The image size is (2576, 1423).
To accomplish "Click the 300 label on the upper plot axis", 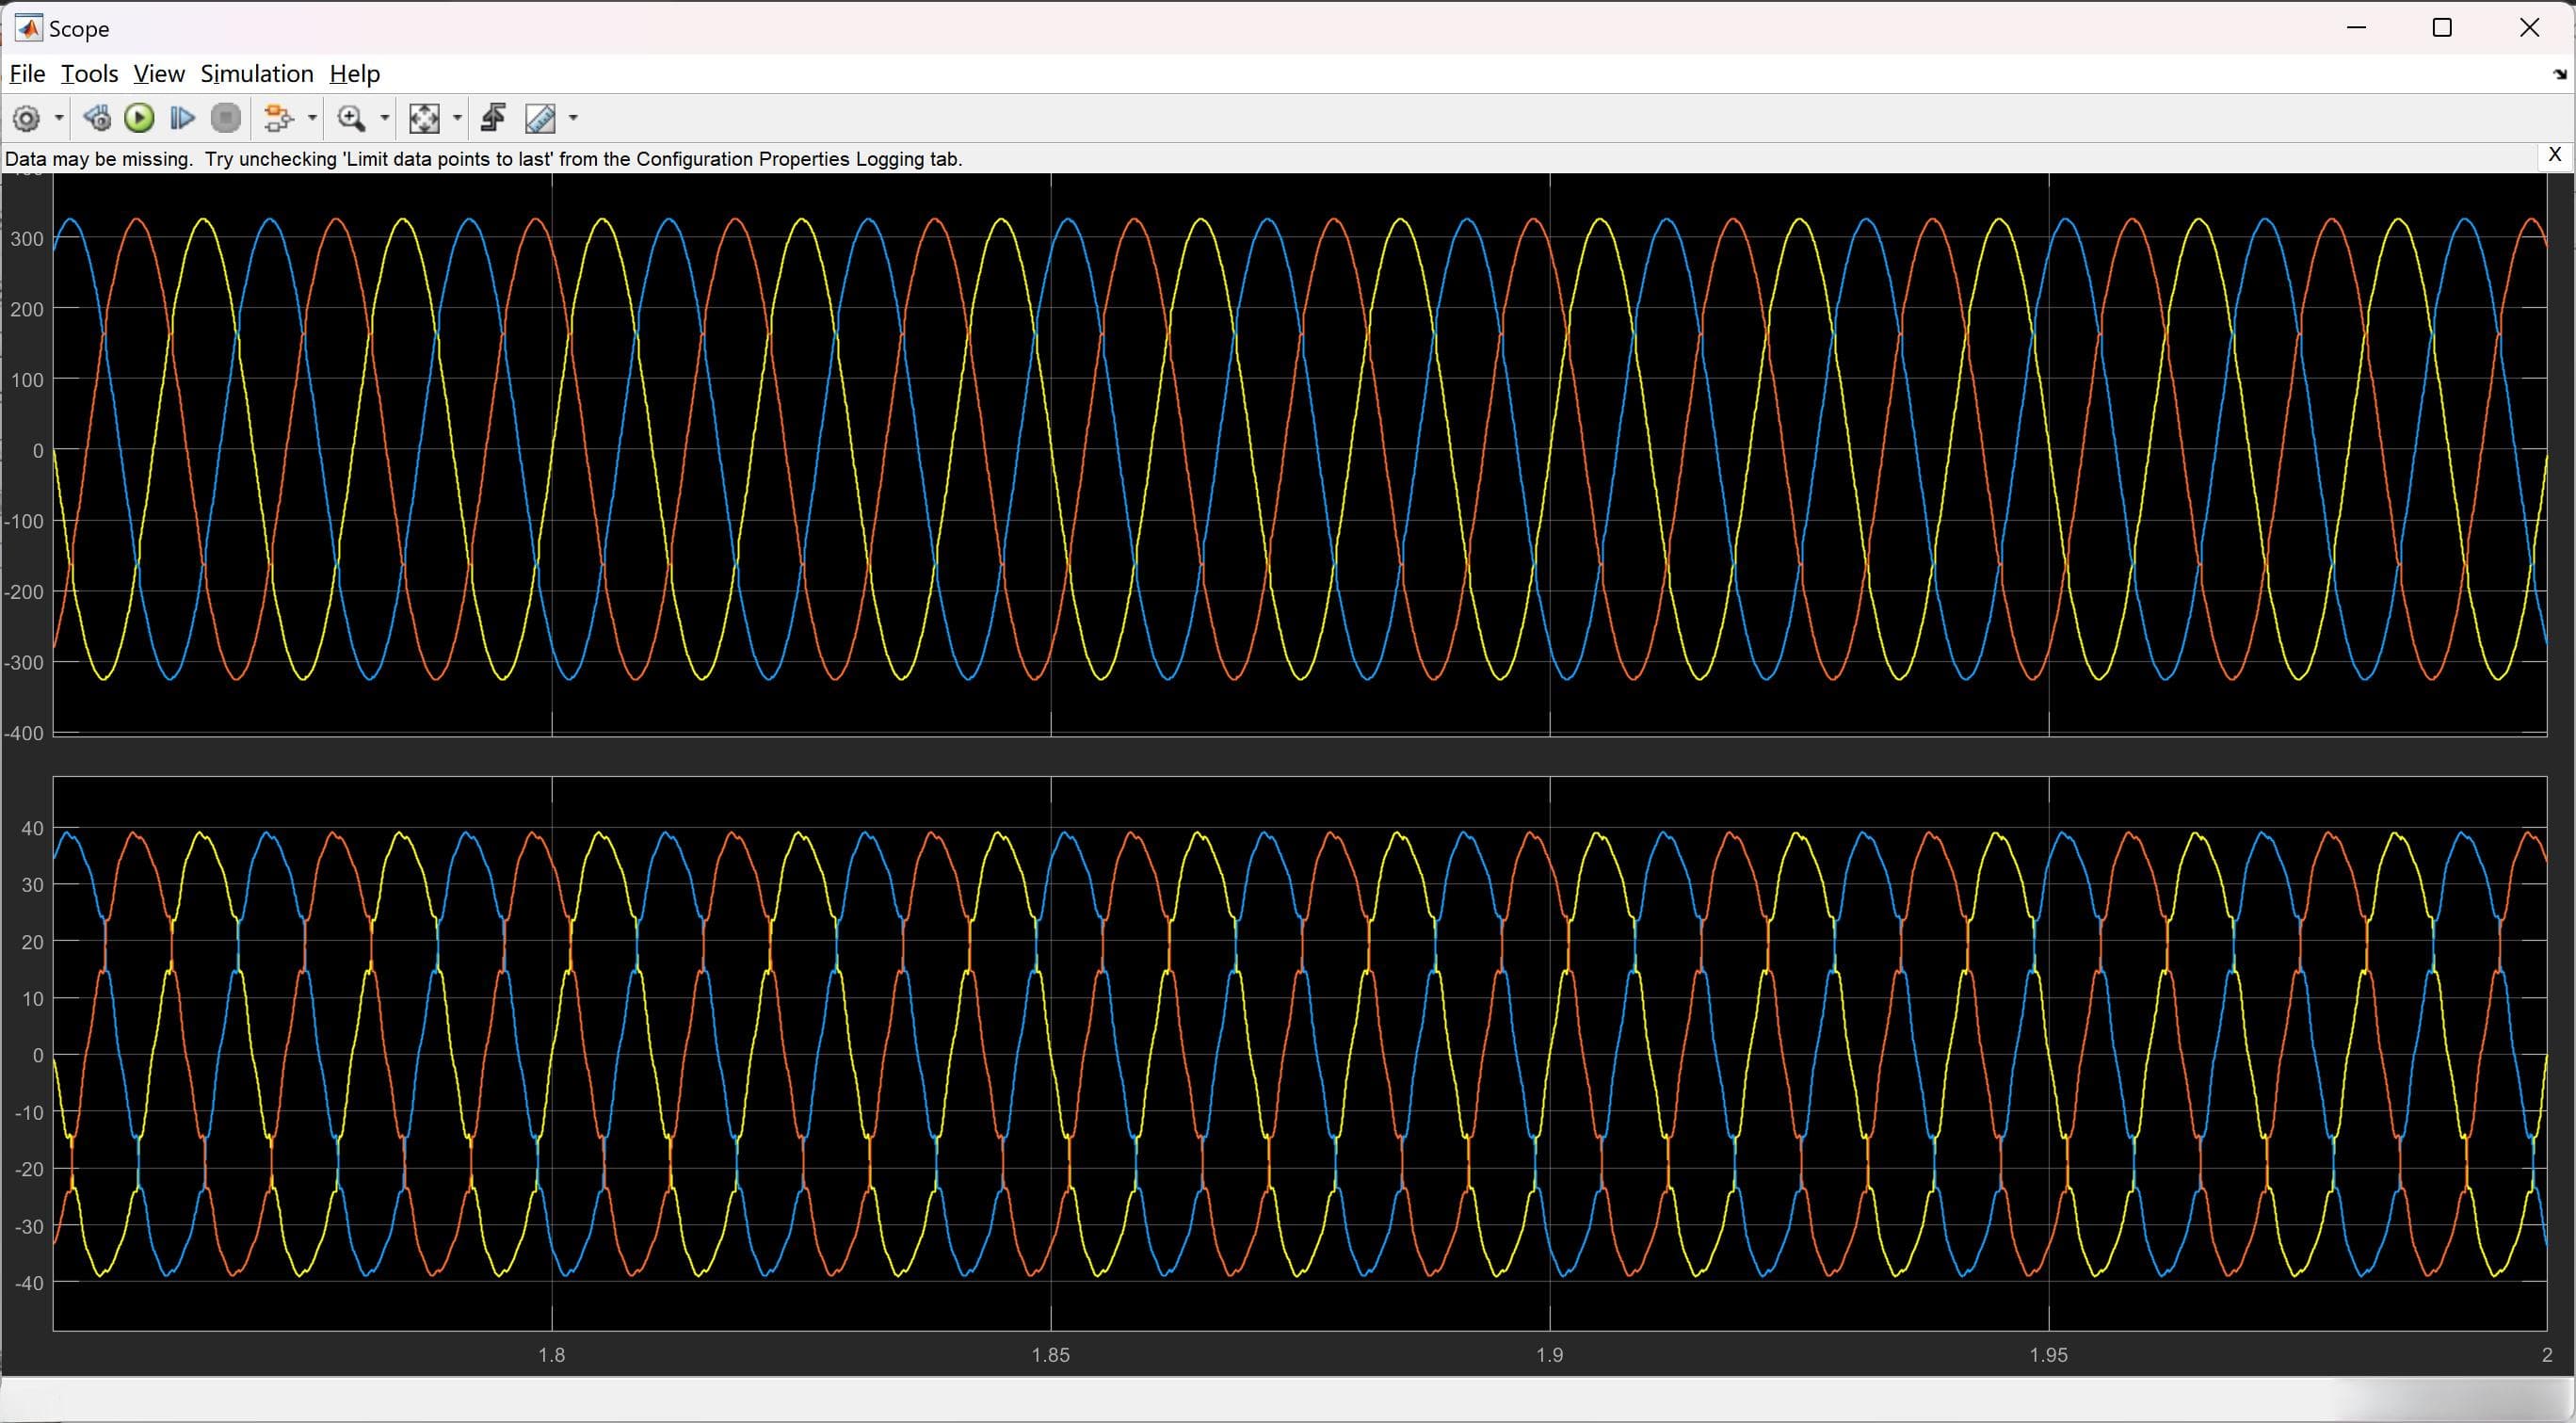I will pos(27,239).
